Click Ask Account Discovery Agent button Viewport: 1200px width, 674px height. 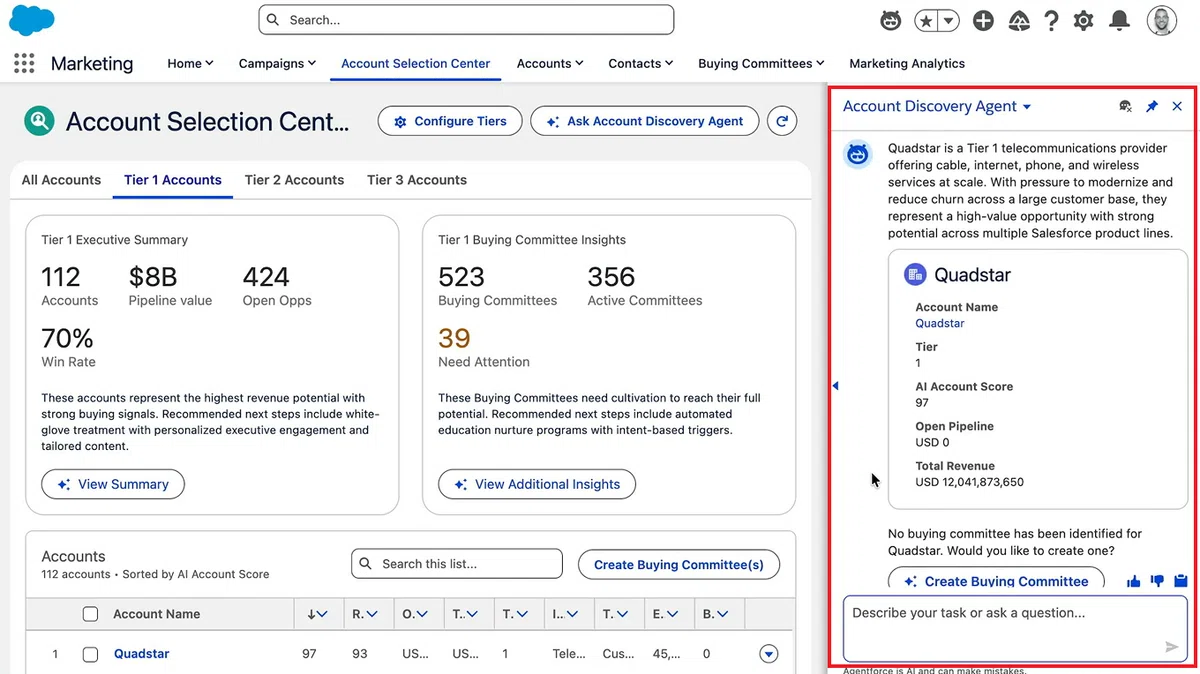tap(644, 121)
